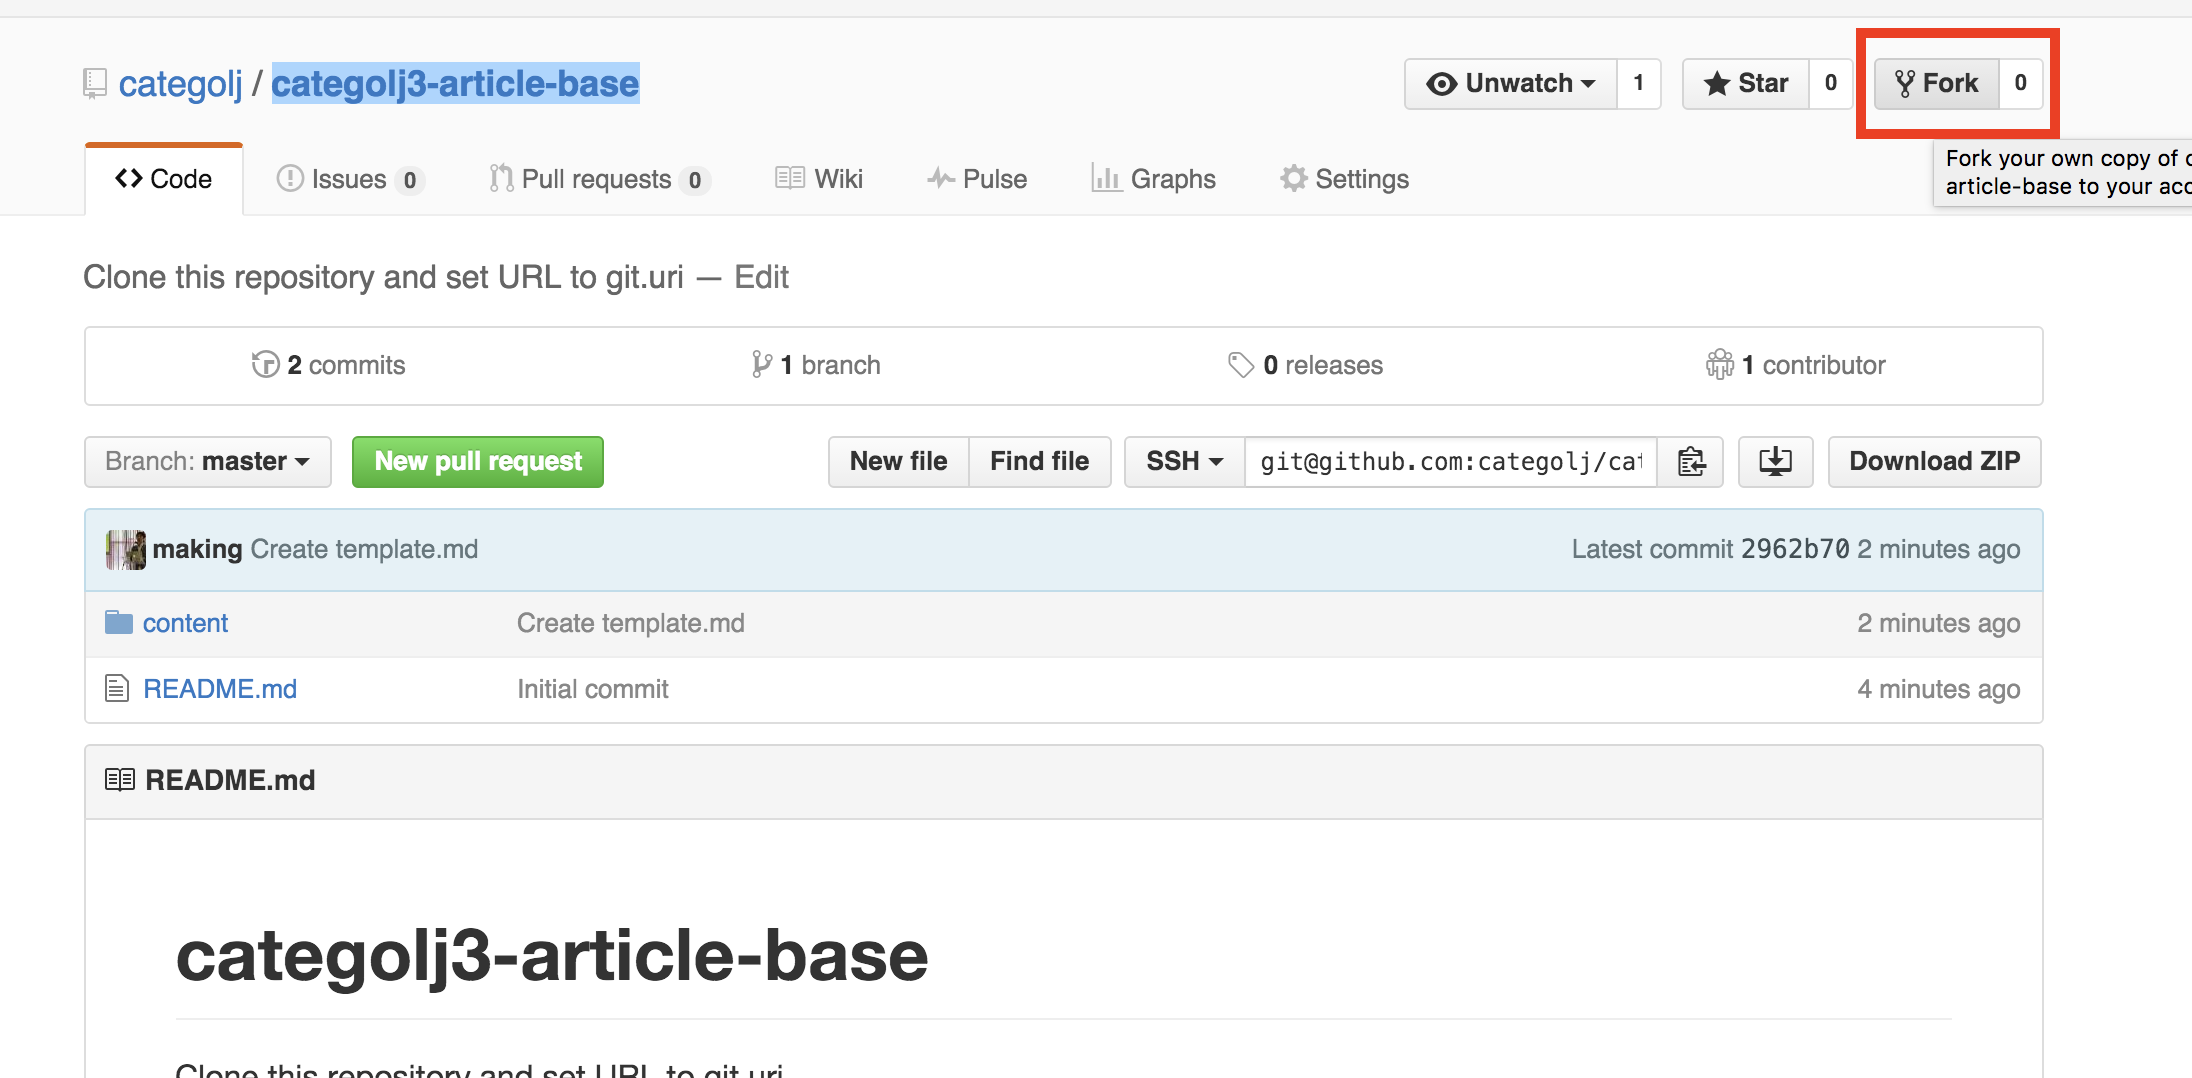
Task: Click the New pull request button
Action: click(478, 462)
